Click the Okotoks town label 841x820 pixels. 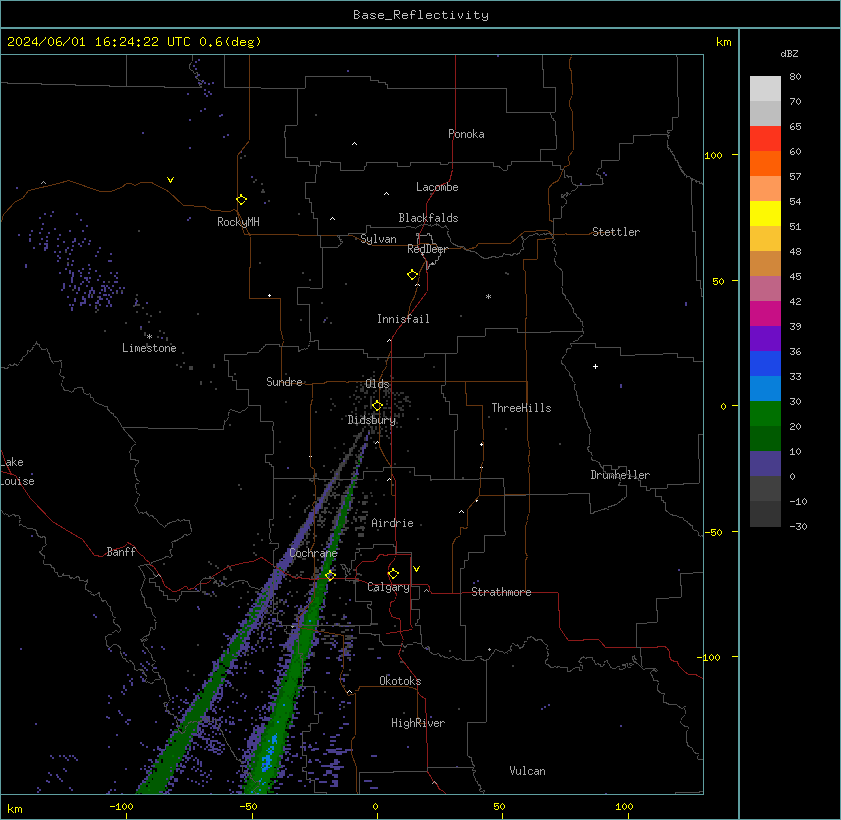[x=400, y=681]
